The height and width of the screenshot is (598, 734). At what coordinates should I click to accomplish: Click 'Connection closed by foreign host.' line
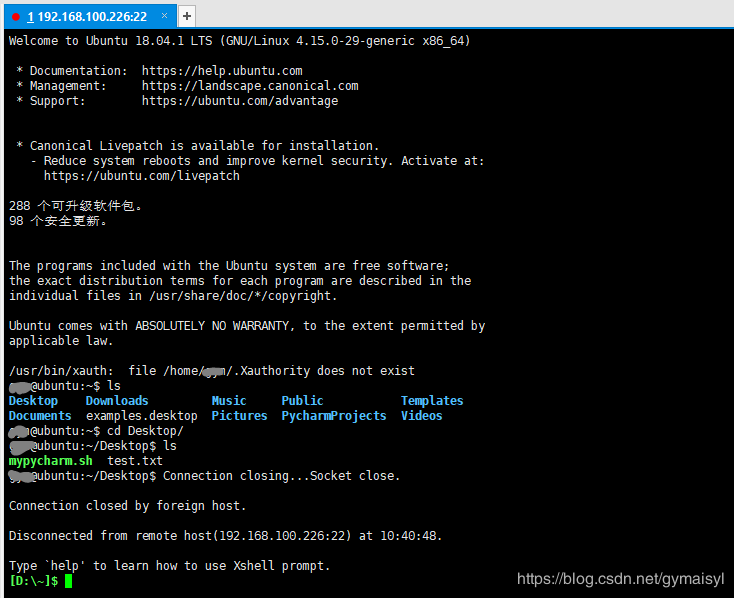[127, 506]
